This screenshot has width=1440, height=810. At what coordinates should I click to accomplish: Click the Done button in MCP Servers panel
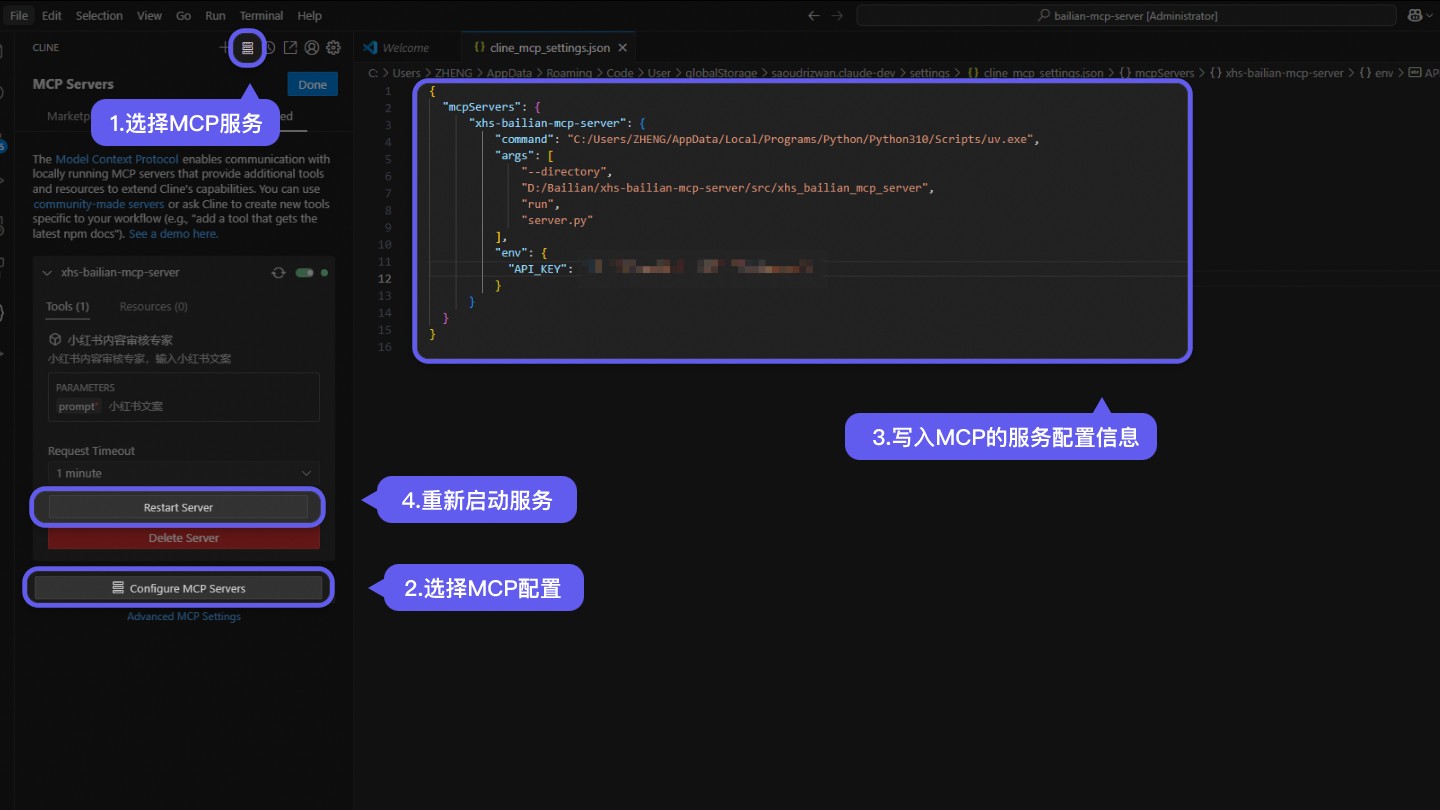coord(311,84)
